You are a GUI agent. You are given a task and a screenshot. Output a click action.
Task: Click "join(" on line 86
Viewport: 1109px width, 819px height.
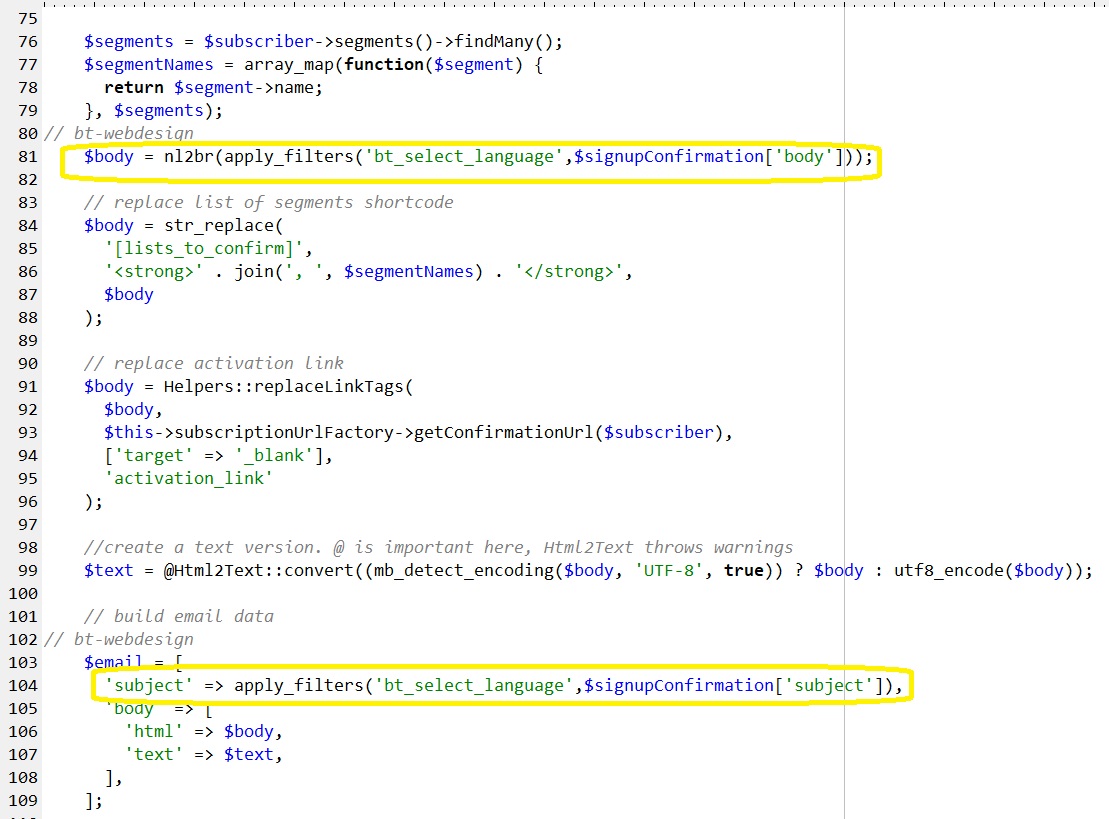click(259, 272)
